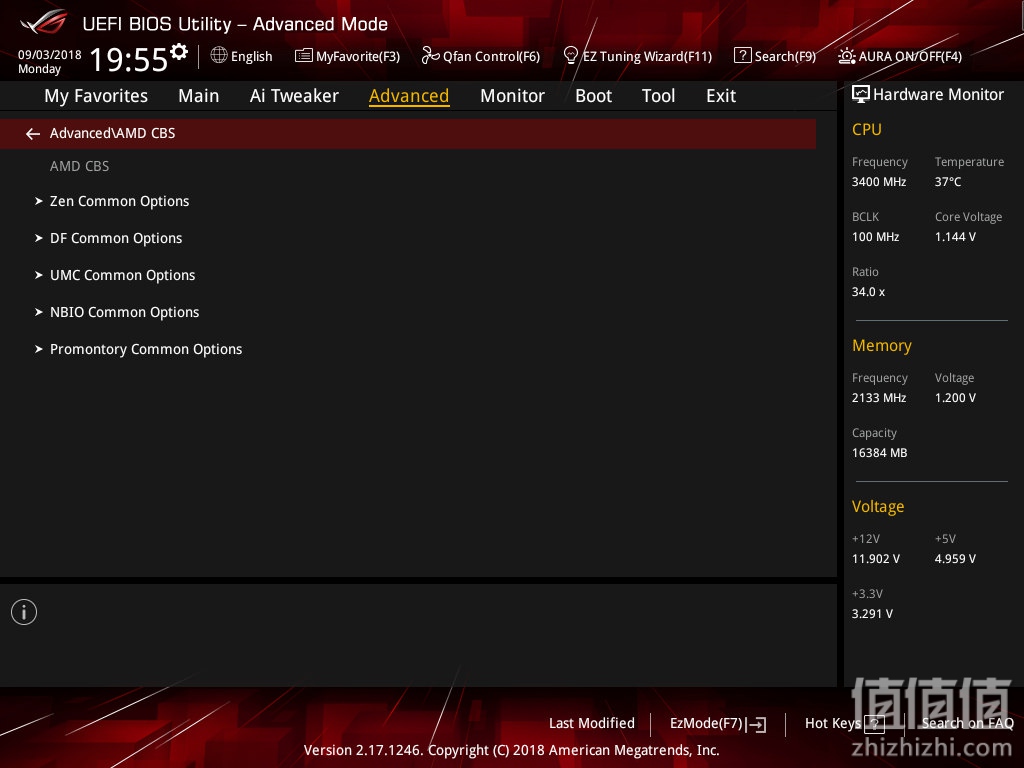The height and width of the screenshot is (768, 1024).
Task: Click CPU frequency value 3400 MHz
Action: 878,182
